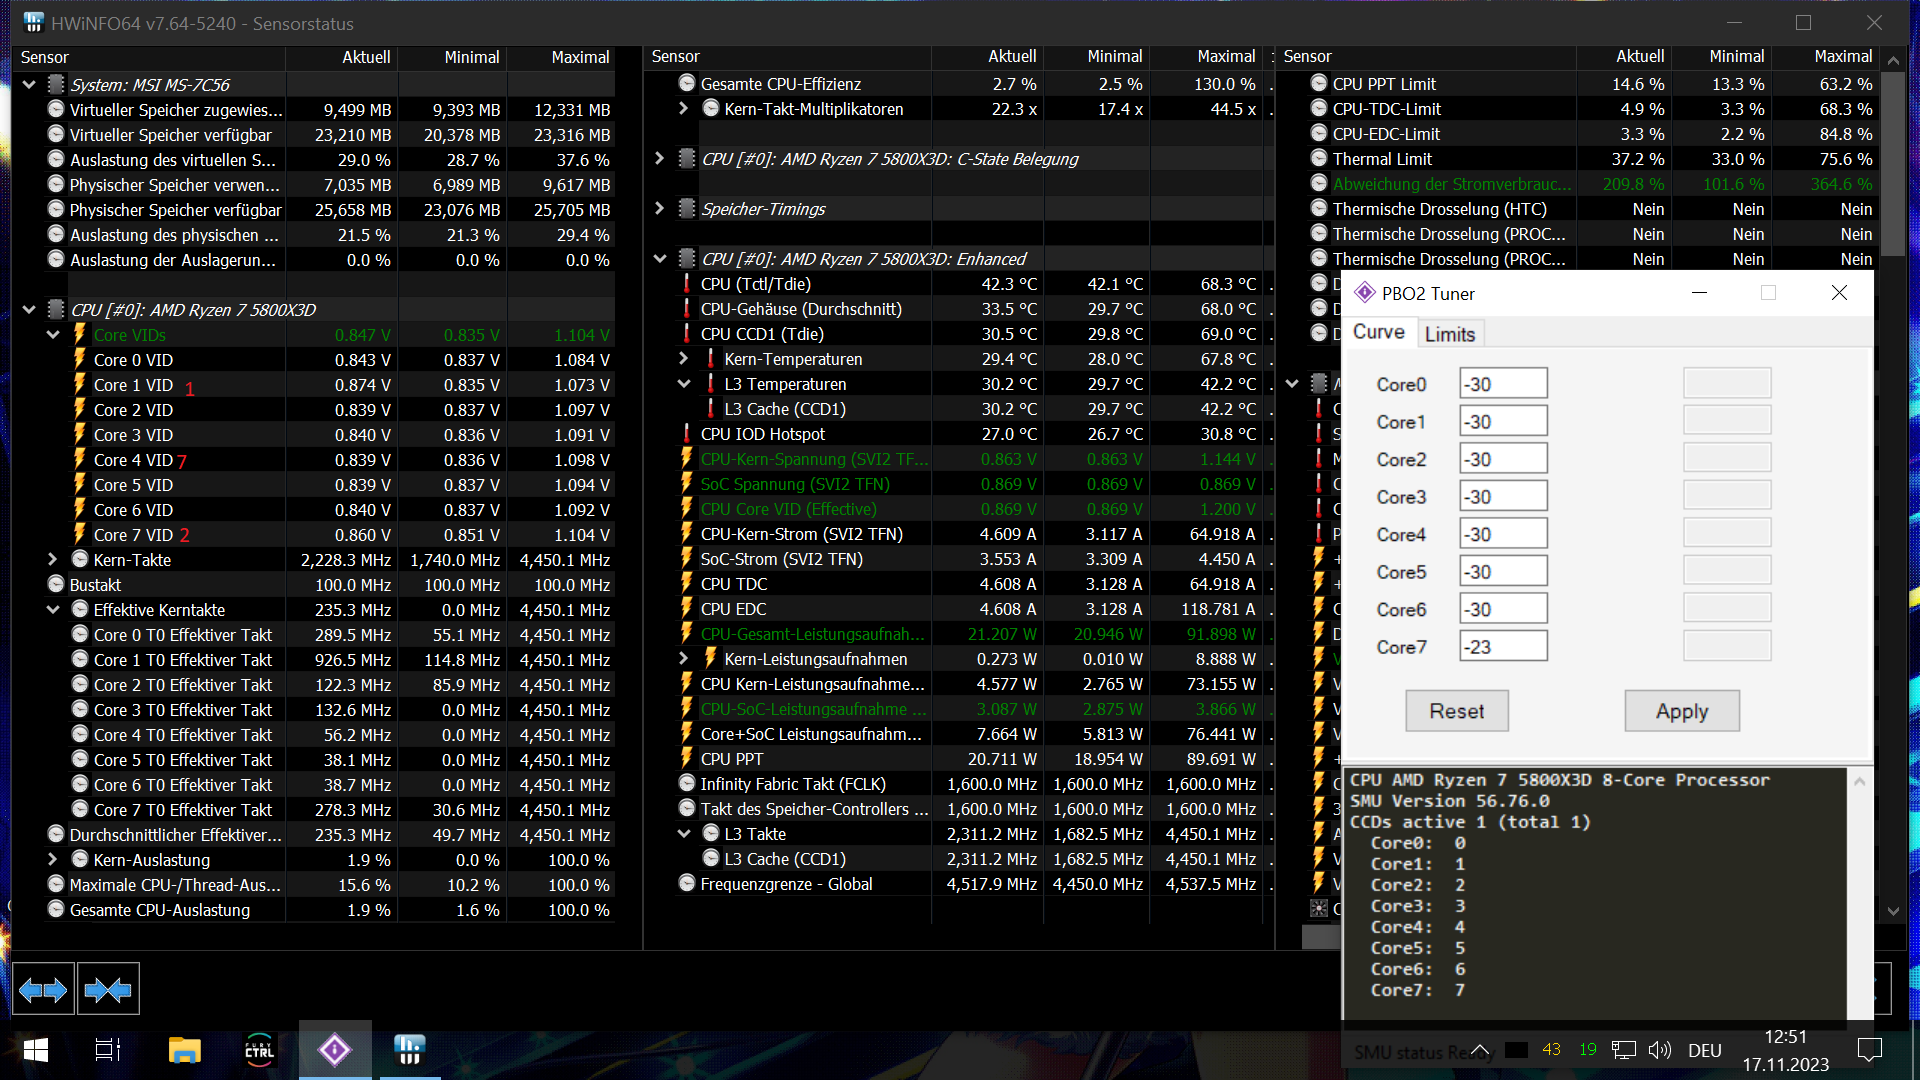Collapse the System: MSI MS-7C56 group
This screenshot has width=1920, height=1080.
pyautogui.click(x=29, y=85)
